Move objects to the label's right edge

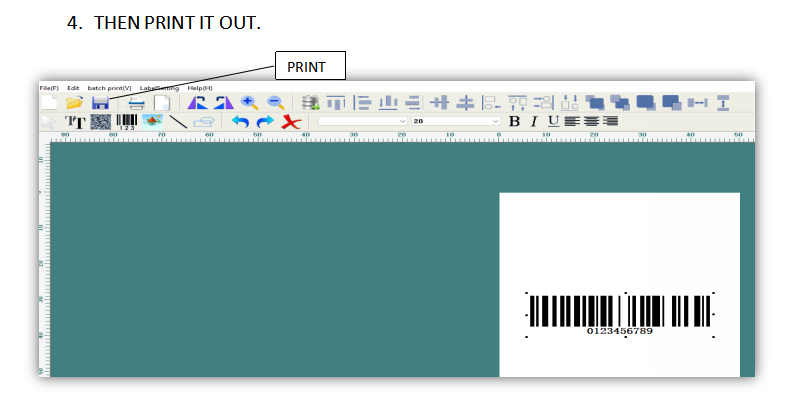pyautogui.click(x=543, y=103)
